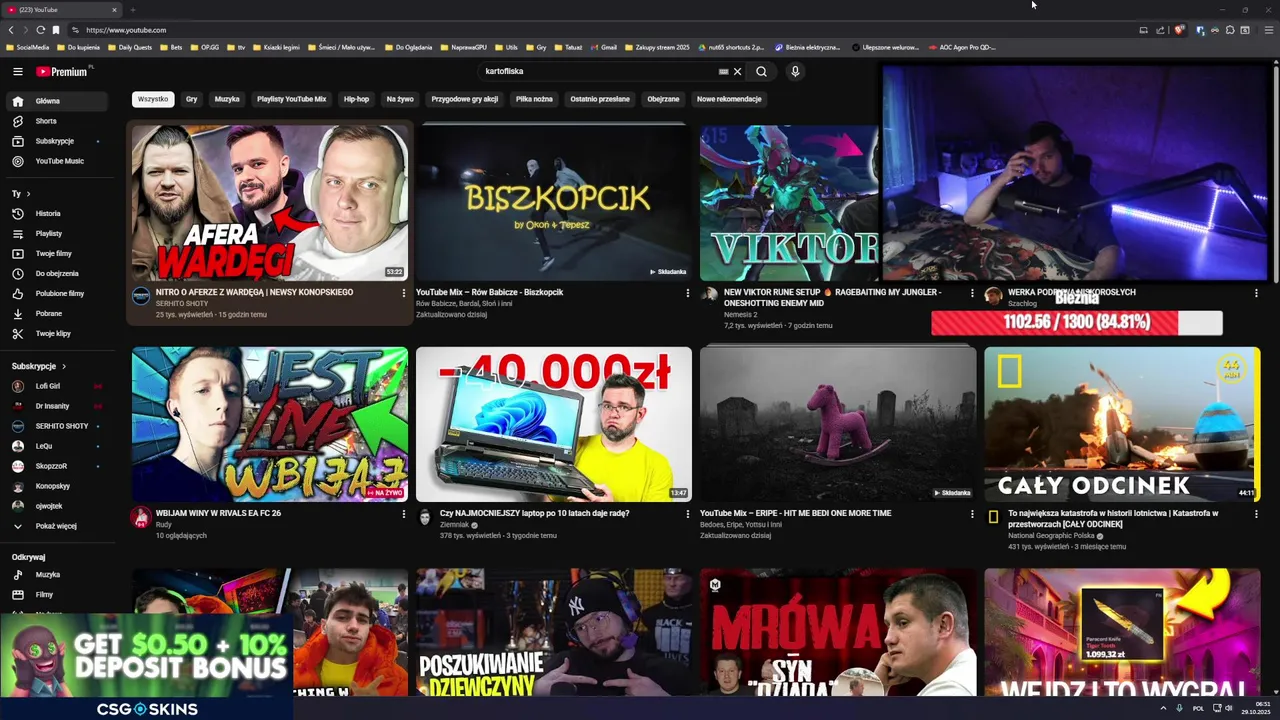1280x720 pixels.
Task: Open the -40 000zł laptop thumbnail
Action: click(x=554, y=424)
